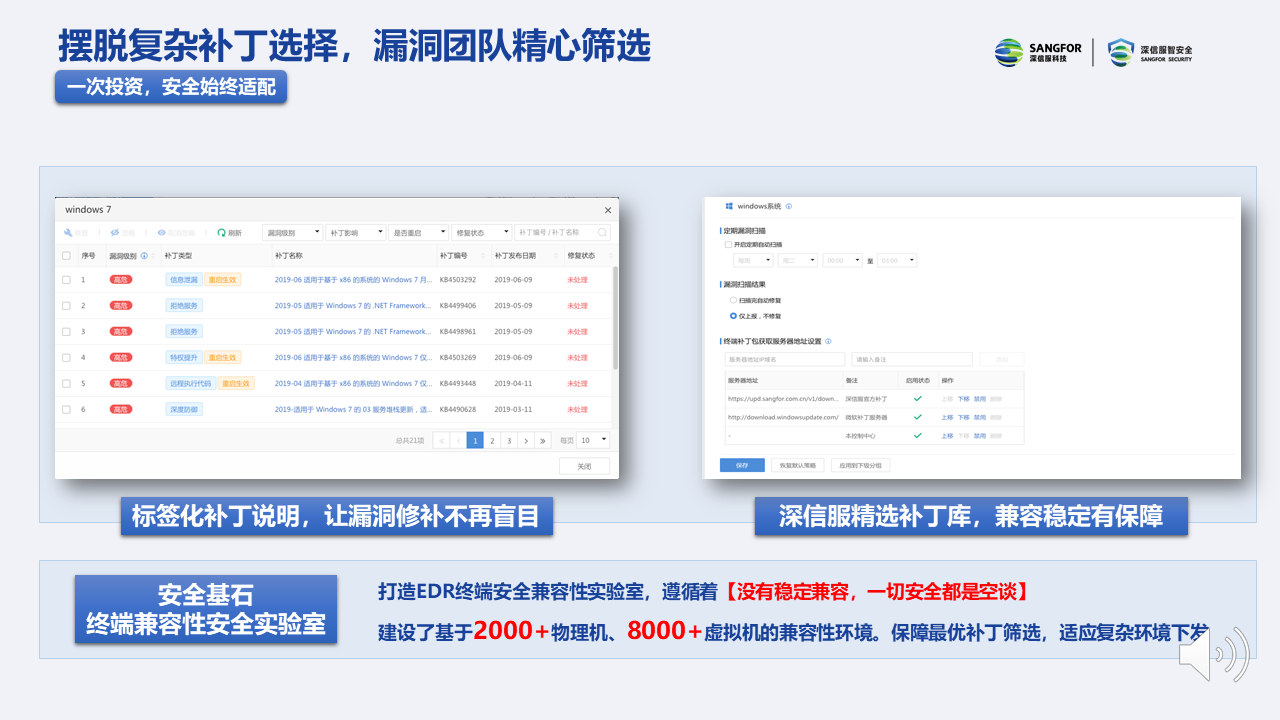
Task: Switch to page 2 in pagination
Action: point(492,440)
